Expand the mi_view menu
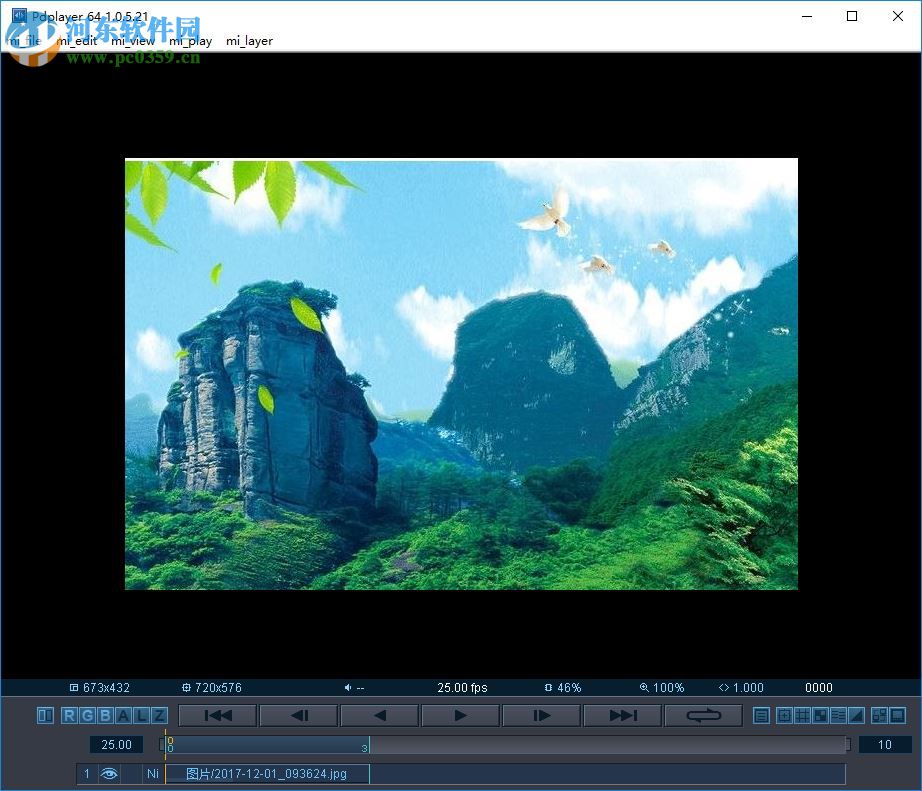 pyautogui.click(x=130, y=41)
